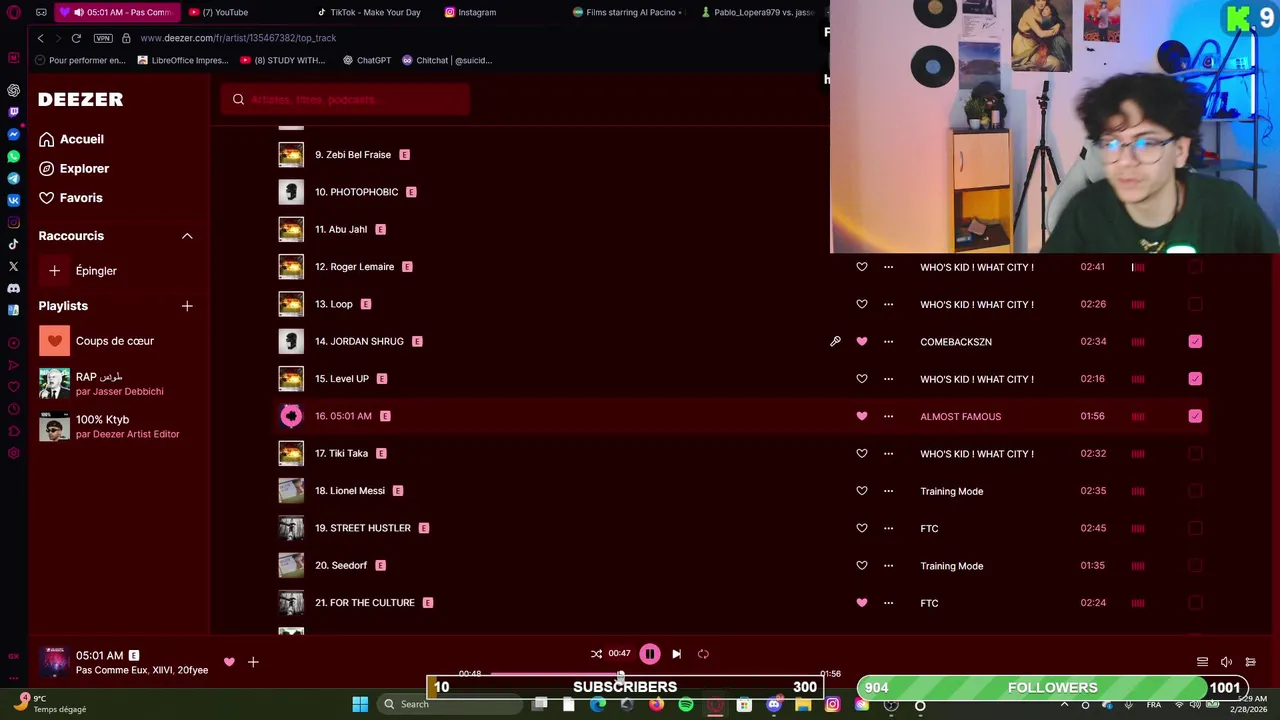Like the track Roger Lemaire
The width and height of the screenshot is (1280, 720).
[x=862, y=267]
